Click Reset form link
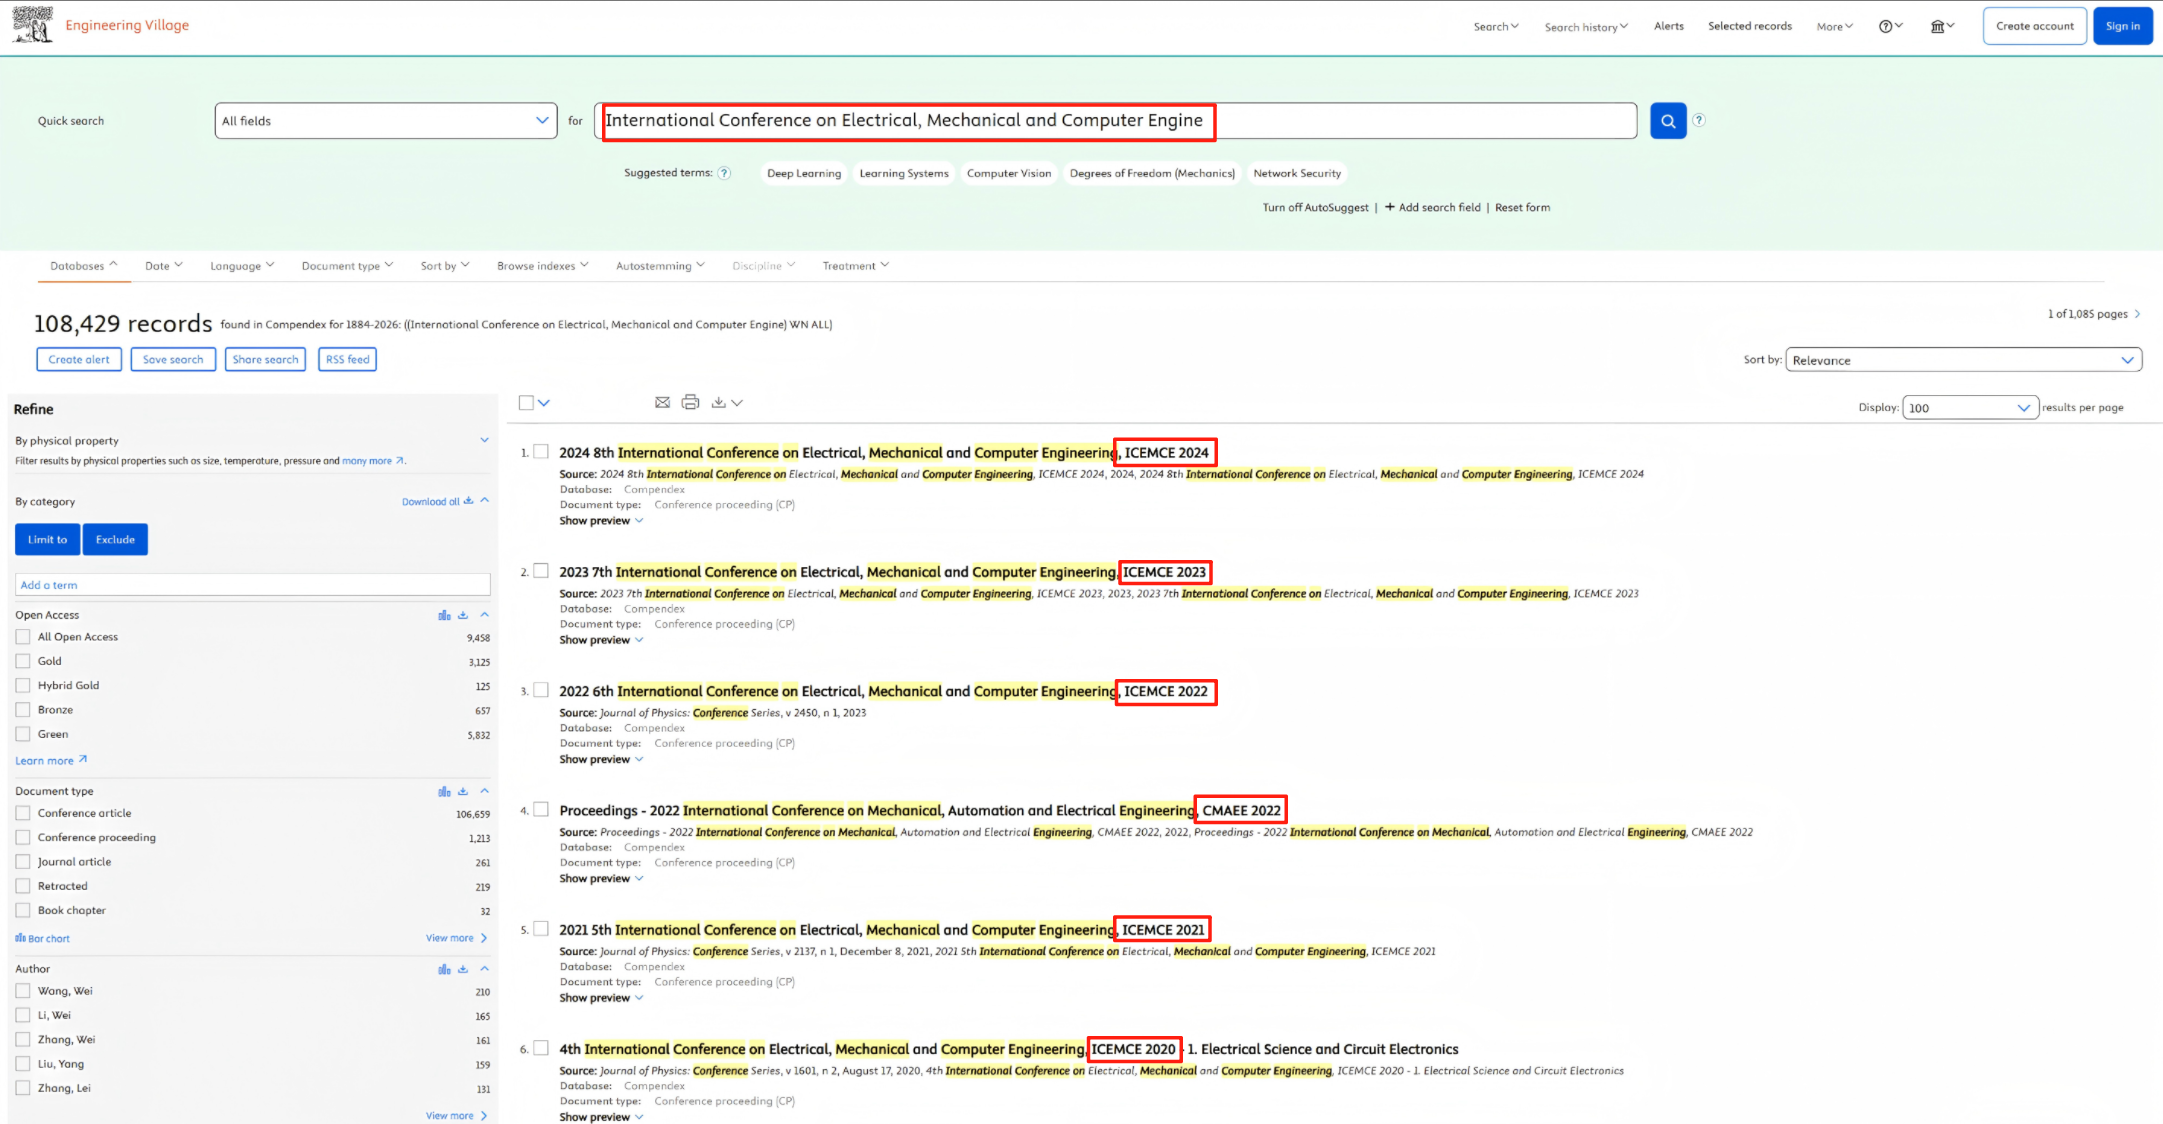The height and width of the screenshot is (1124, 2163). 1522,207
